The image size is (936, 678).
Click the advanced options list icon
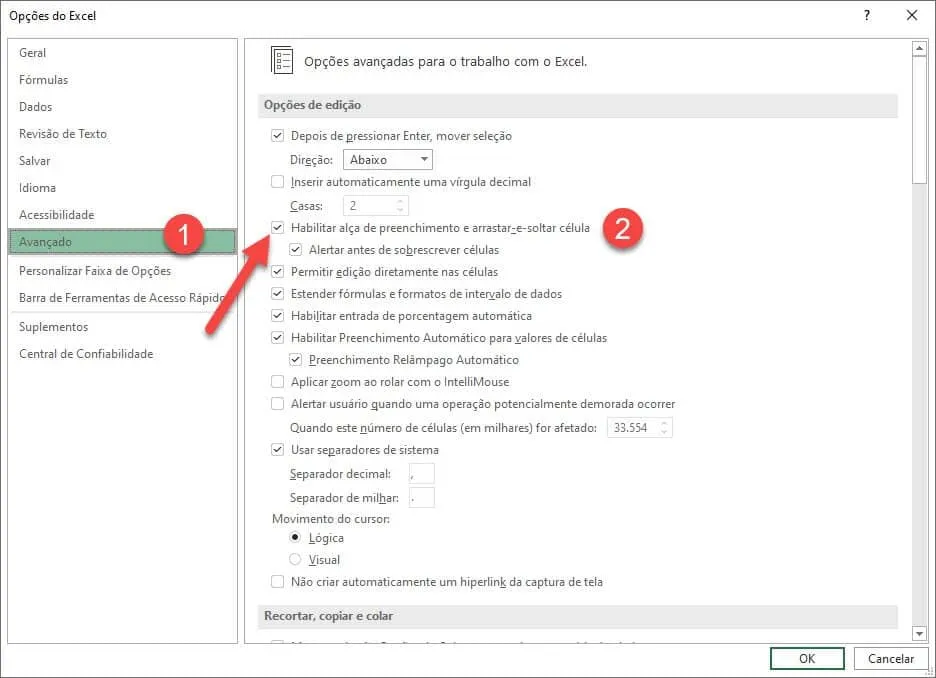[x=282, y=60]
